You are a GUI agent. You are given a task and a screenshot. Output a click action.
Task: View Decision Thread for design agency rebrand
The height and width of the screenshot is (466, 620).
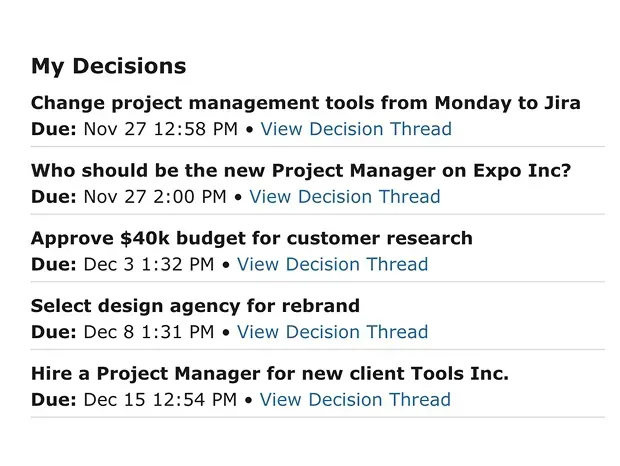coord(332,332)
